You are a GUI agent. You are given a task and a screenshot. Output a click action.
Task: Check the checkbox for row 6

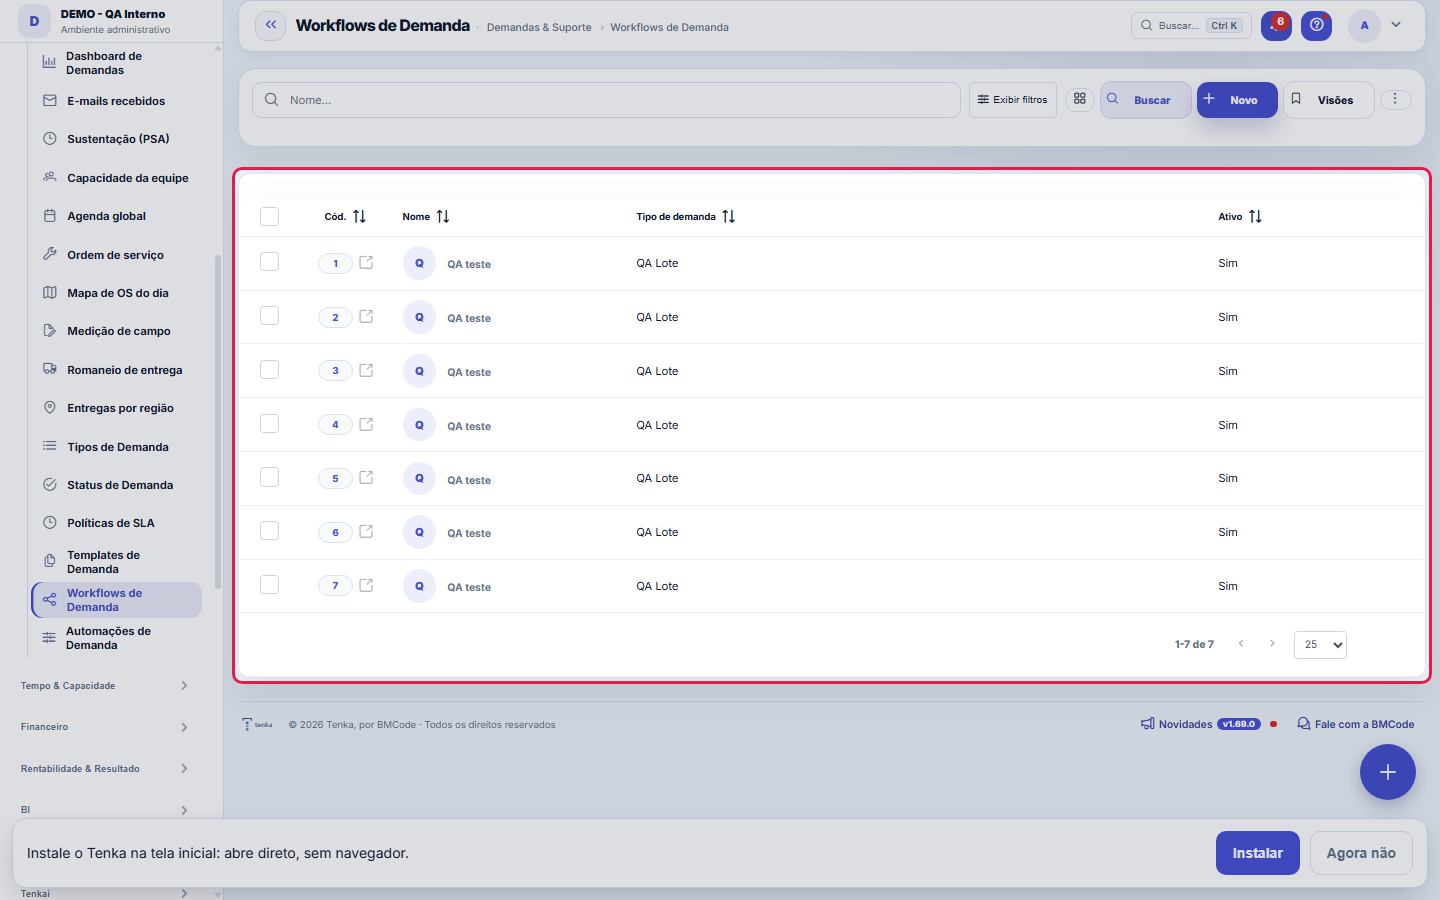tap(269, 531)
